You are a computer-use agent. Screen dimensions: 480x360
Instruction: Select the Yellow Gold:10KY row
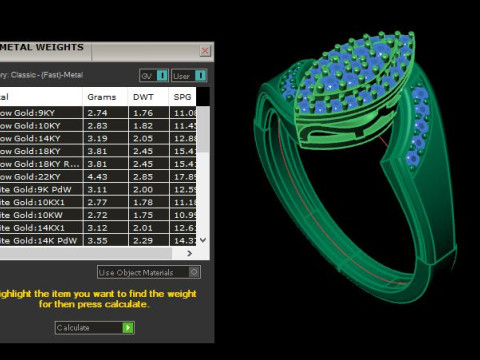(x=98, y=126)
